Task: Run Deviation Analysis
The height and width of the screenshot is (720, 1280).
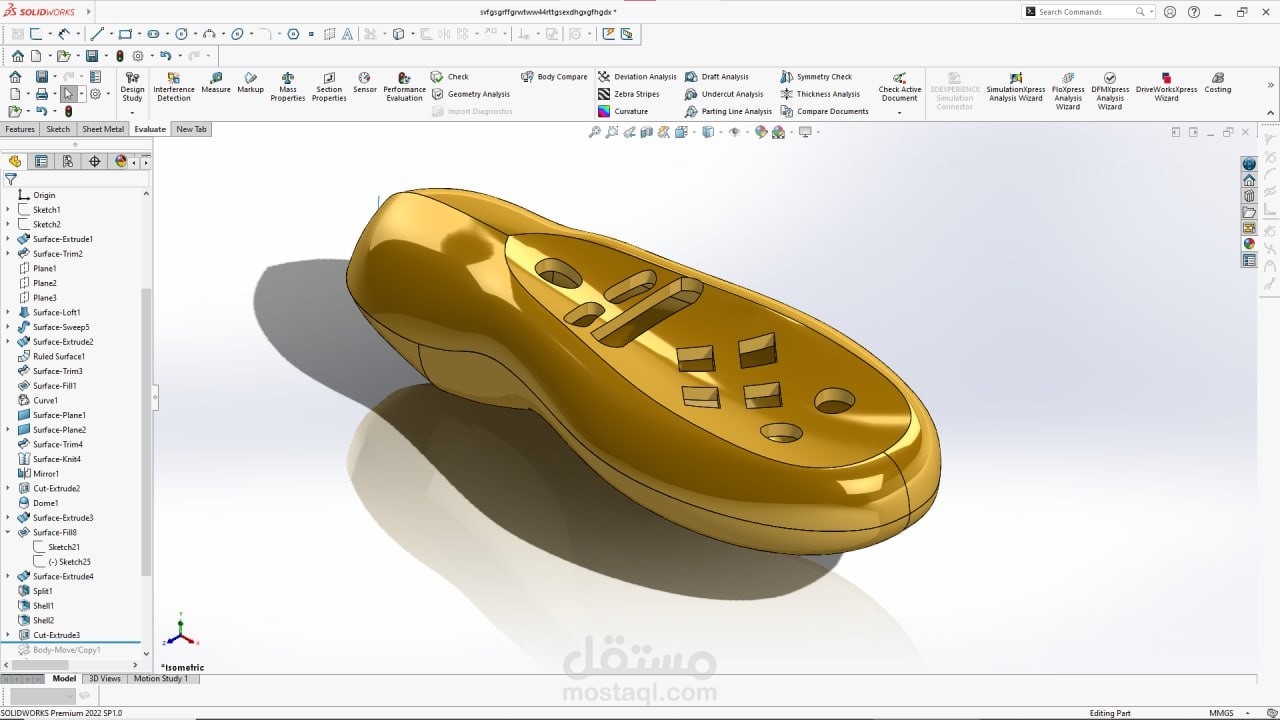Action: tap(637, 77)
